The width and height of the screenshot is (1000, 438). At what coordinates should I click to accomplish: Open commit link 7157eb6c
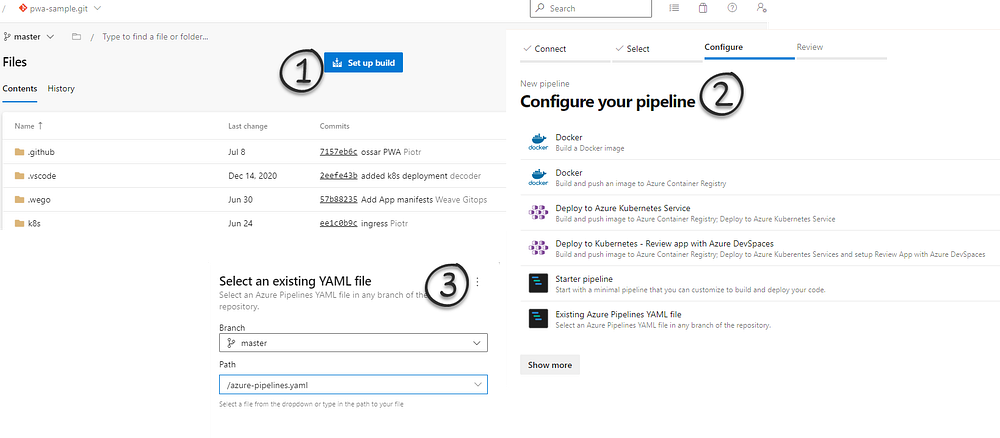pyautogui.click(x=338, y=152)
